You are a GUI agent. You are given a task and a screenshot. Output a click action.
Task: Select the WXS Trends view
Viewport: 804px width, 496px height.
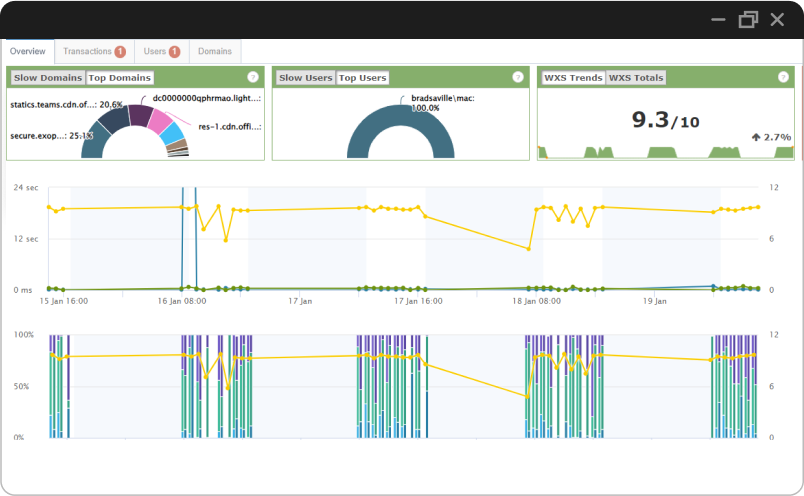tap(573, 78)
